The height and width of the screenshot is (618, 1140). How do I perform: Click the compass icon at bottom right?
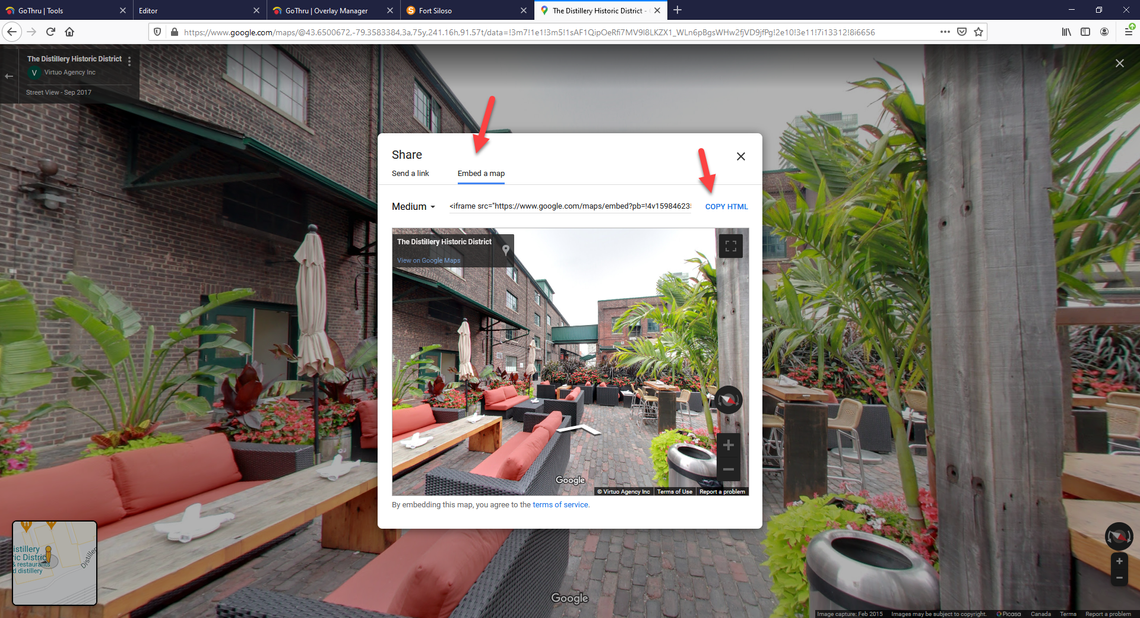point(1118,536)
